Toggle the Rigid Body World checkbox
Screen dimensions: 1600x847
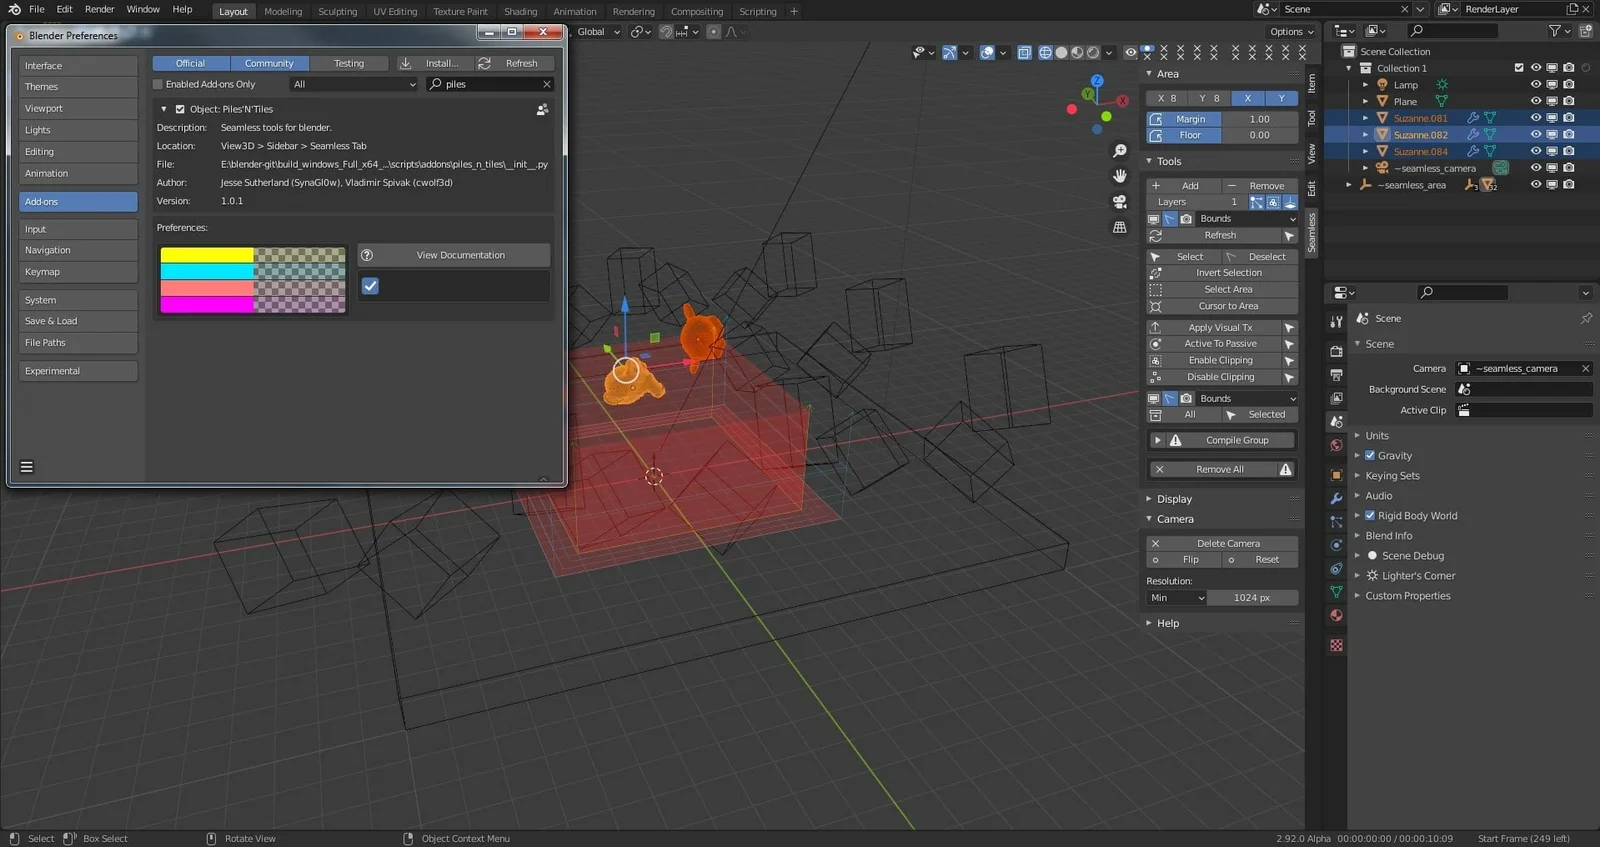coord(1370,515)
